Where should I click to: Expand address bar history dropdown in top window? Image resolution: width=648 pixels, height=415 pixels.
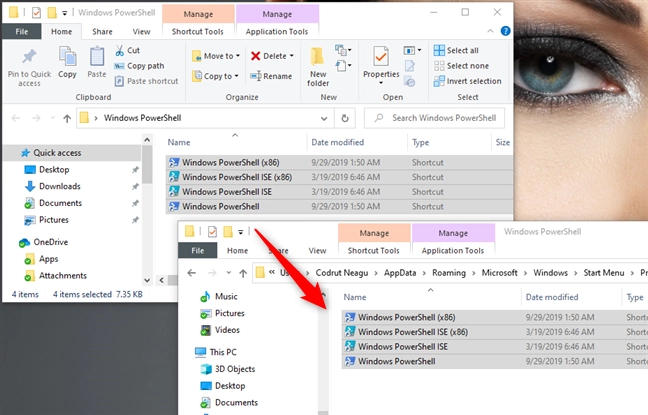tap(324, 119)
